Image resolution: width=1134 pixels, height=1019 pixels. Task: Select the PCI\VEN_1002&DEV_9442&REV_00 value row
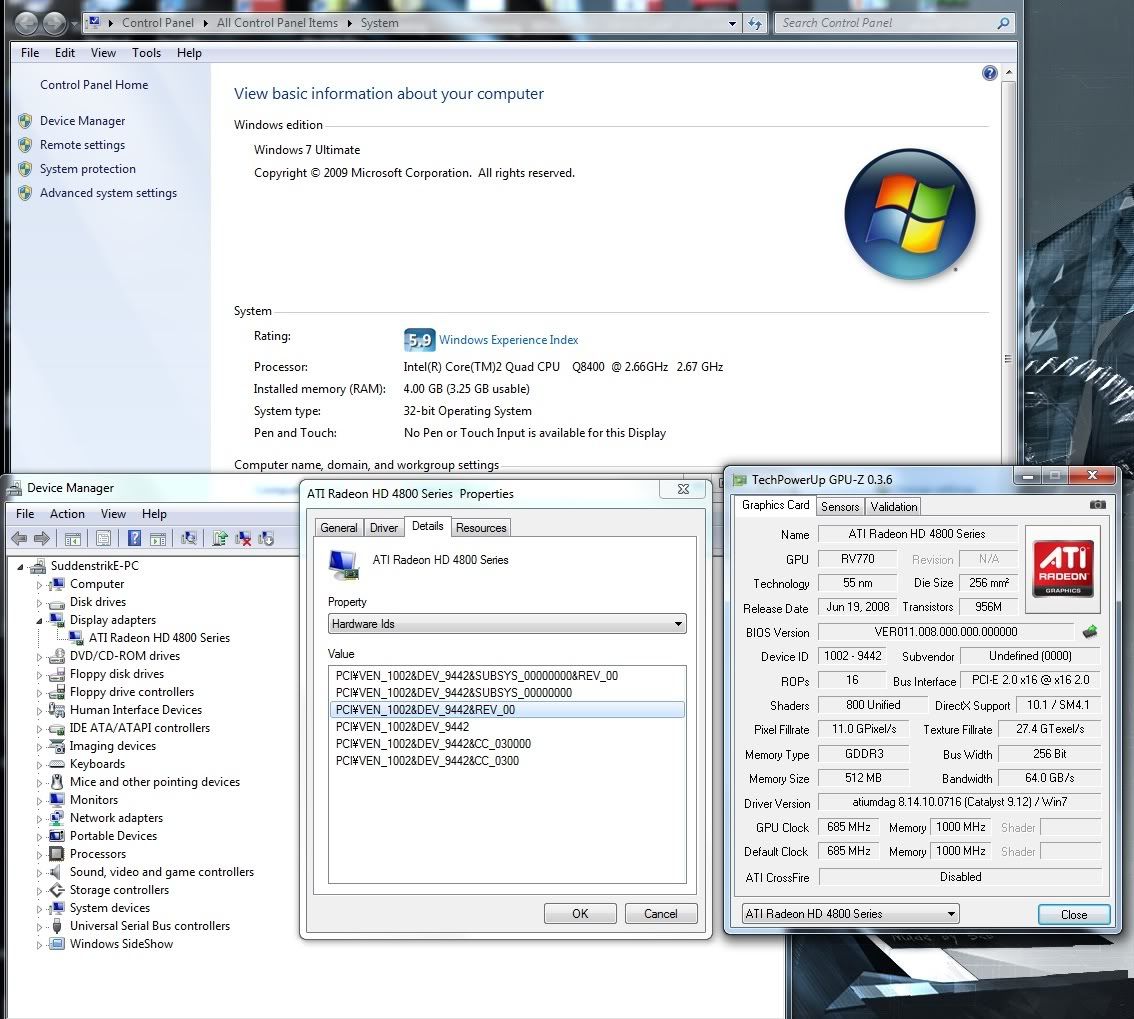tap(507, 709)
